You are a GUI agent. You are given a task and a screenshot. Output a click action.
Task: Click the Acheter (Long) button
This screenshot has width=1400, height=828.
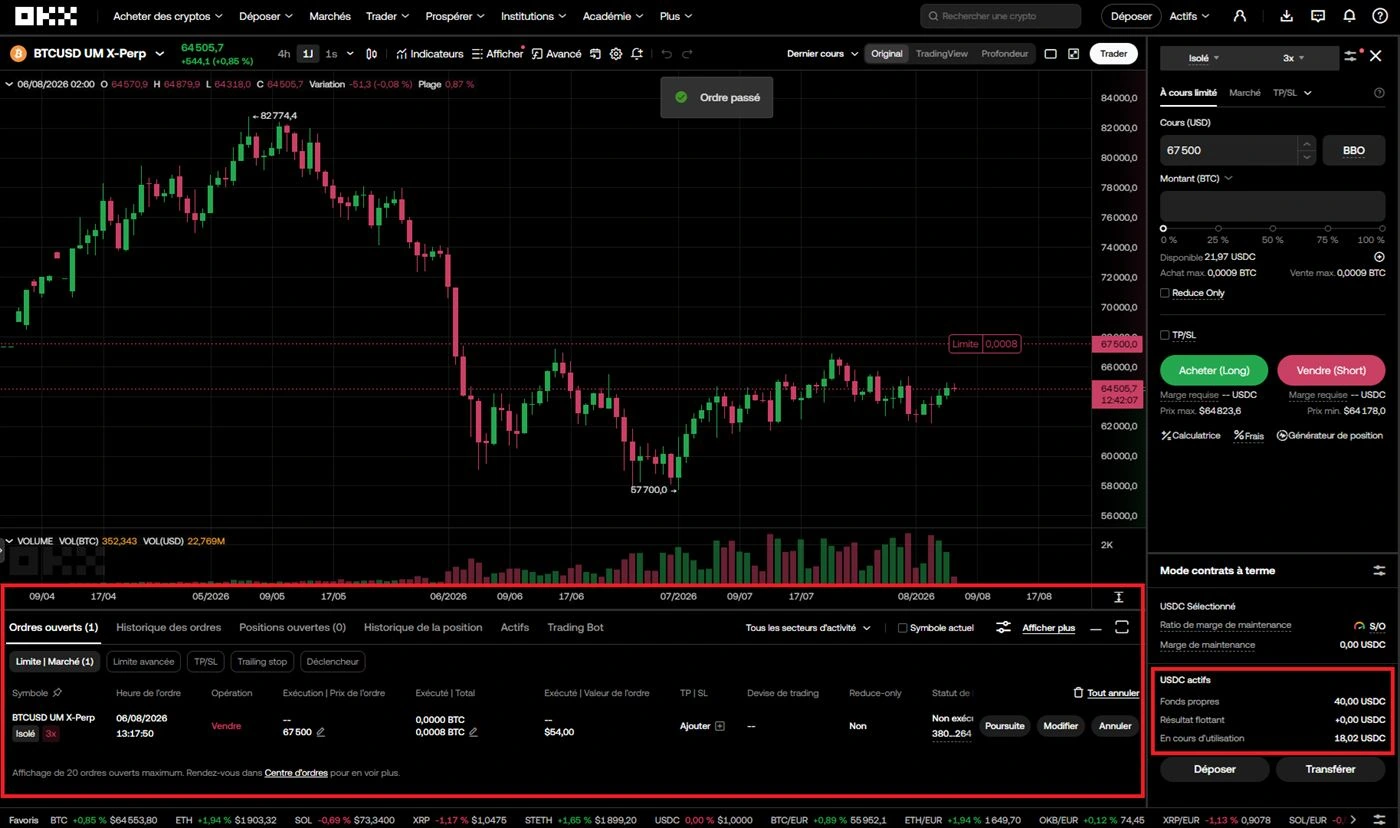[1213, 370]
